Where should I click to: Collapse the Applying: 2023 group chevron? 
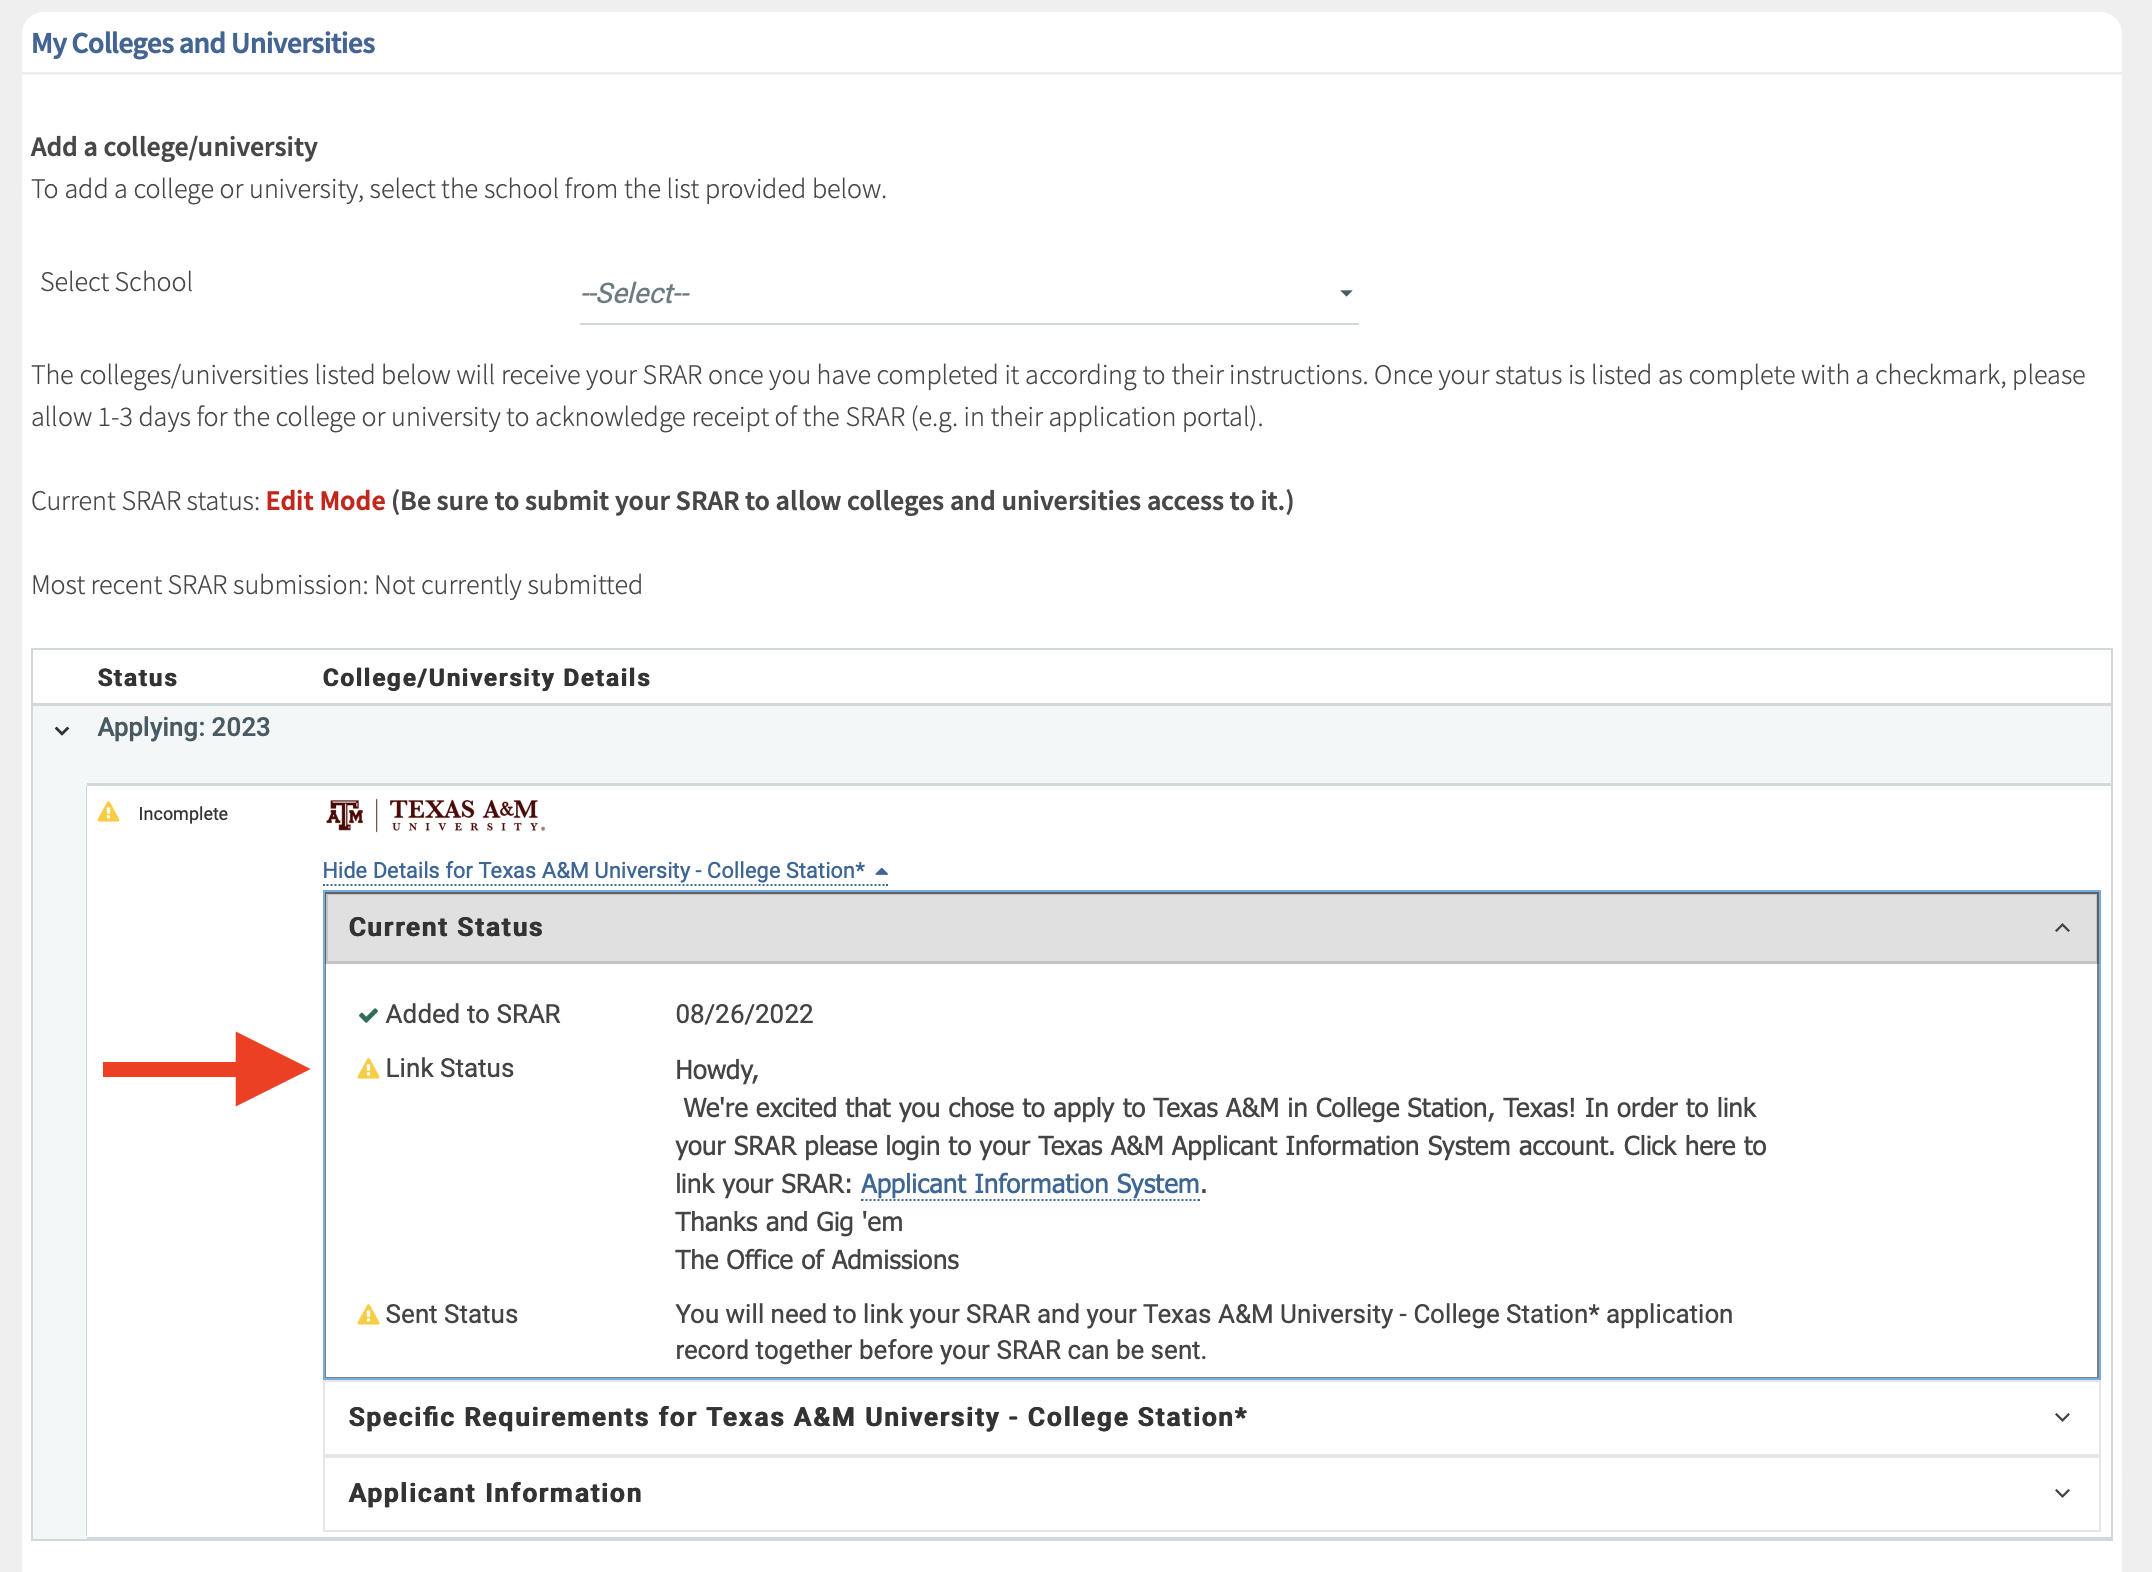click(x=62, y=730)
